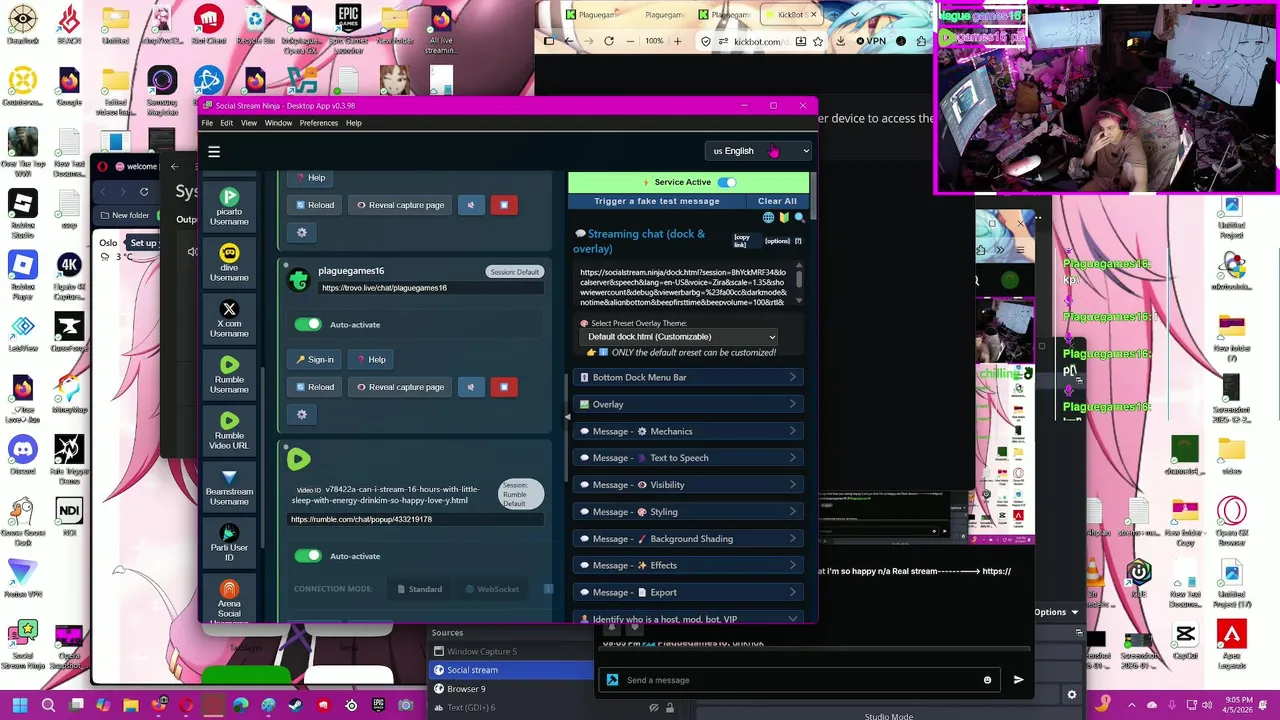Click the trovo.live chat URL field
The image size is (1280, 720).
[x=430, y=288]
